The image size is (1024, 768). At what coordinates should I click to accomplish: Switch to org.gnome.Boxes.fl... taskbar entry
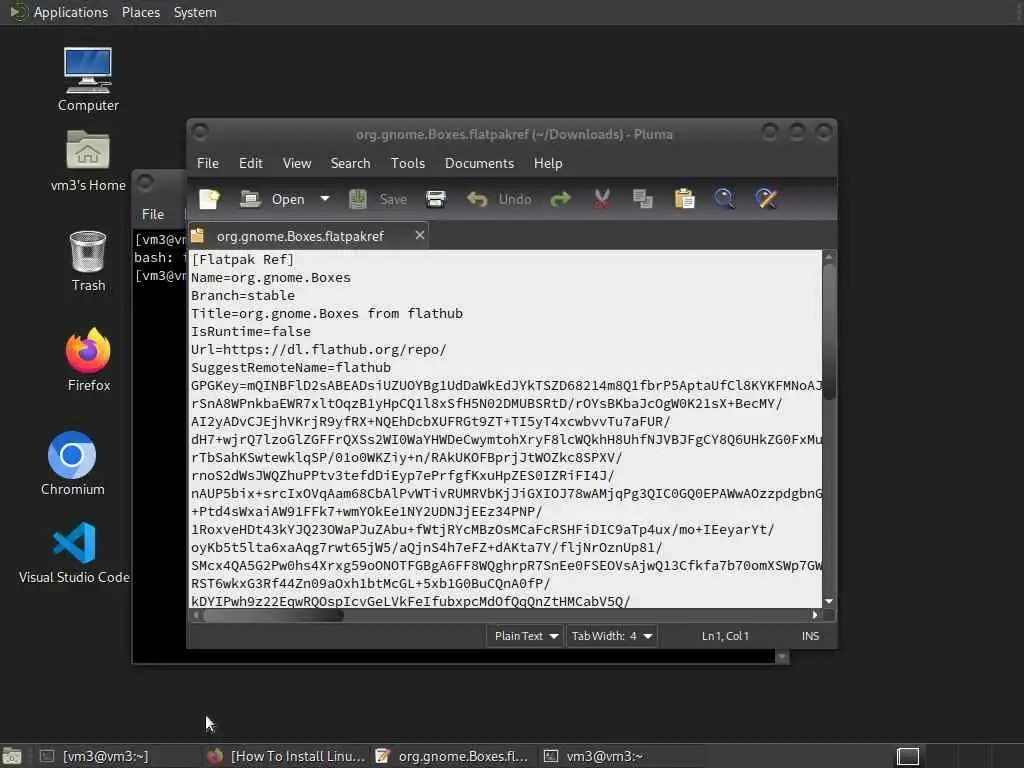[x=452, y=756]
